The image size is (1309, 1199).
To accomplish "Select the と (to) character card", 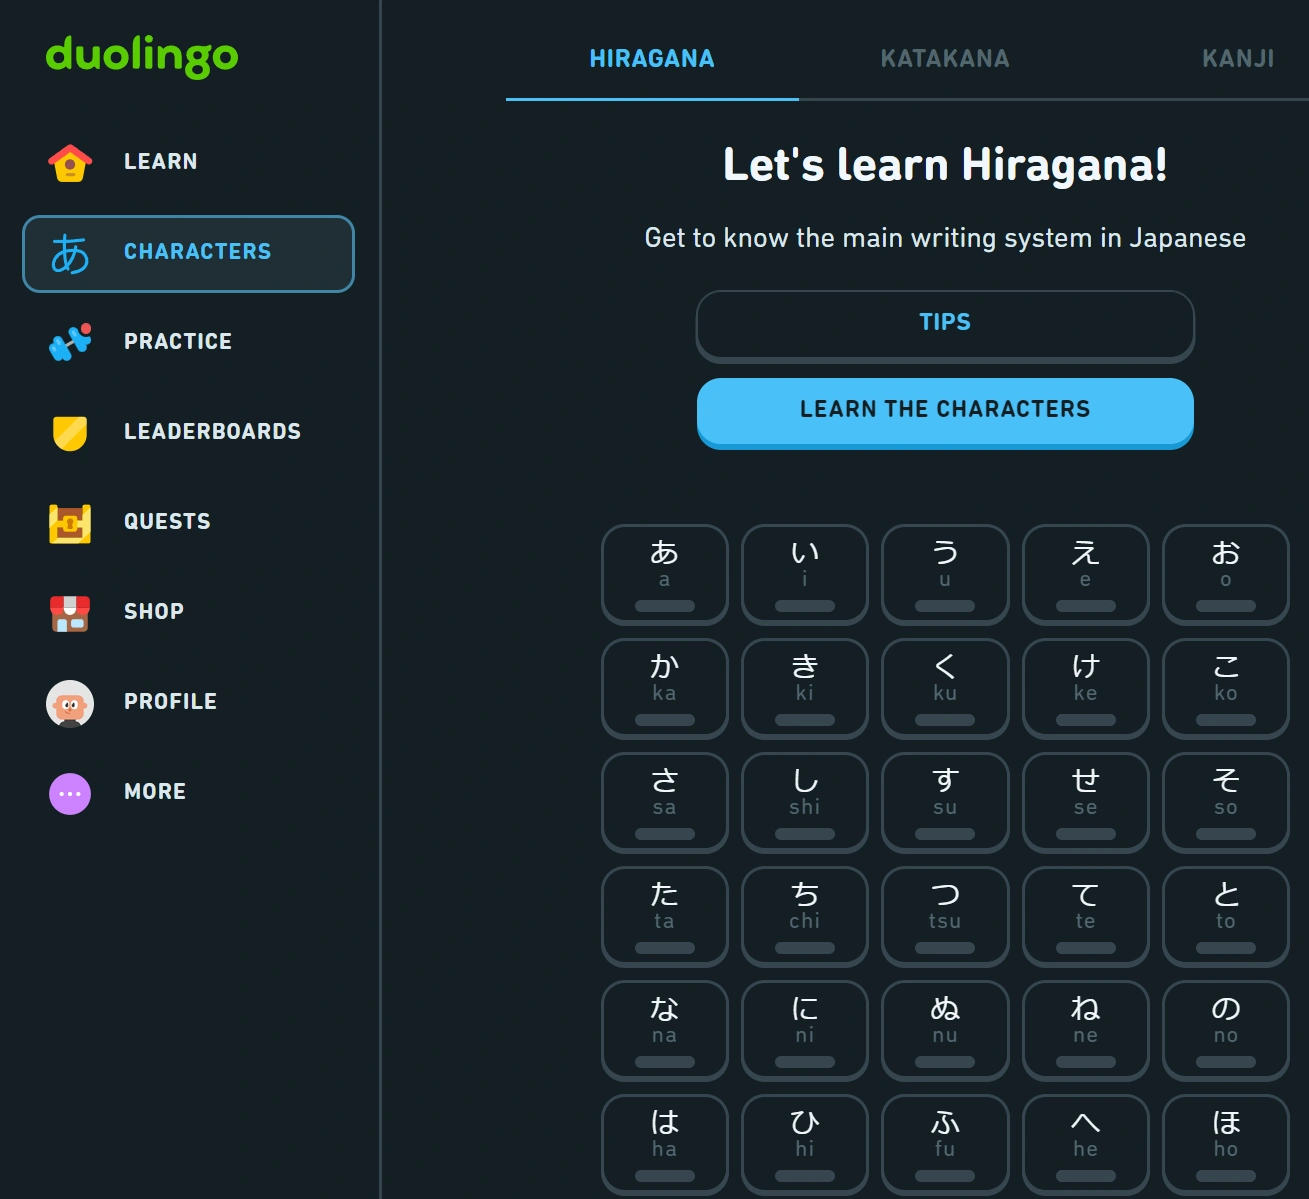I will tap(1226, 916).
